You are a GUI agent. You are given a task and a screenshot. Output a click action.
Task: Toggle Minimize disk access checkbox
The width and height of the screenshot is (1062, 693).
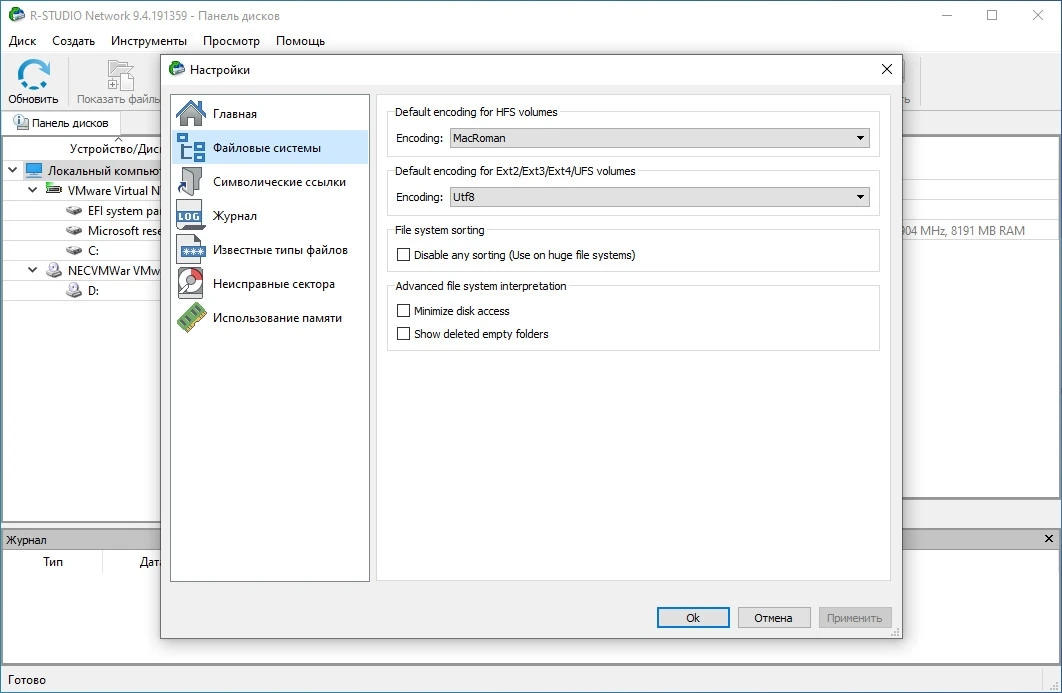[x=403, y=310]
